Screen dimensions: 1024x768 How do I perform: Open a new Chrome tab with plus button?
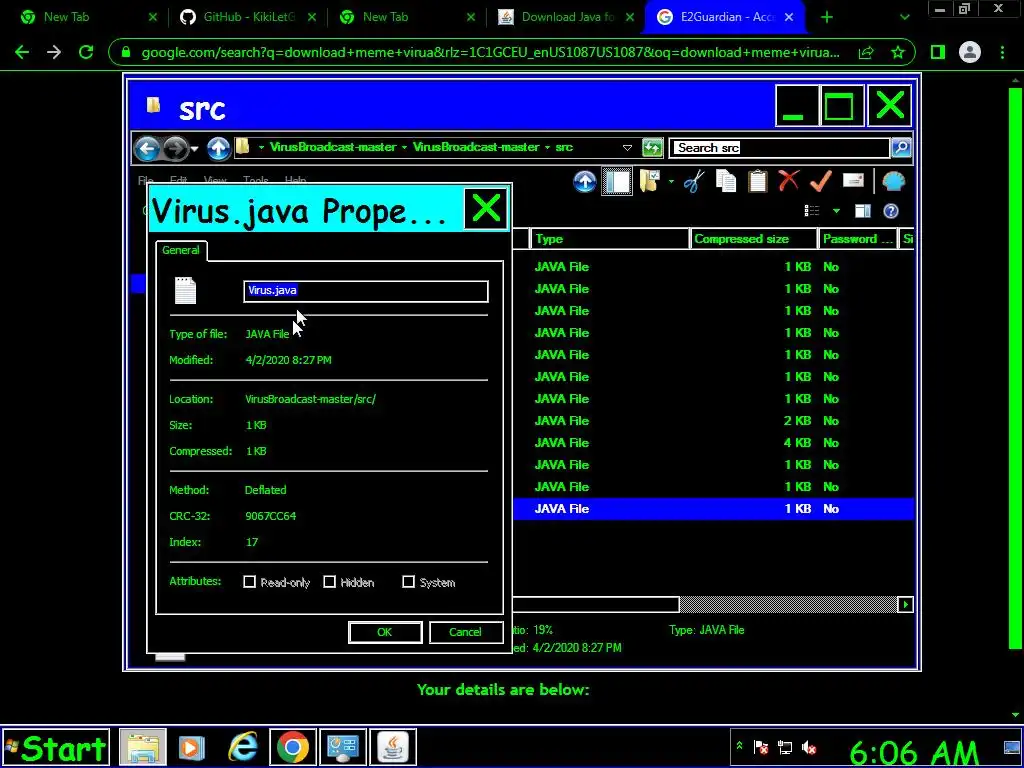[827, 18]
